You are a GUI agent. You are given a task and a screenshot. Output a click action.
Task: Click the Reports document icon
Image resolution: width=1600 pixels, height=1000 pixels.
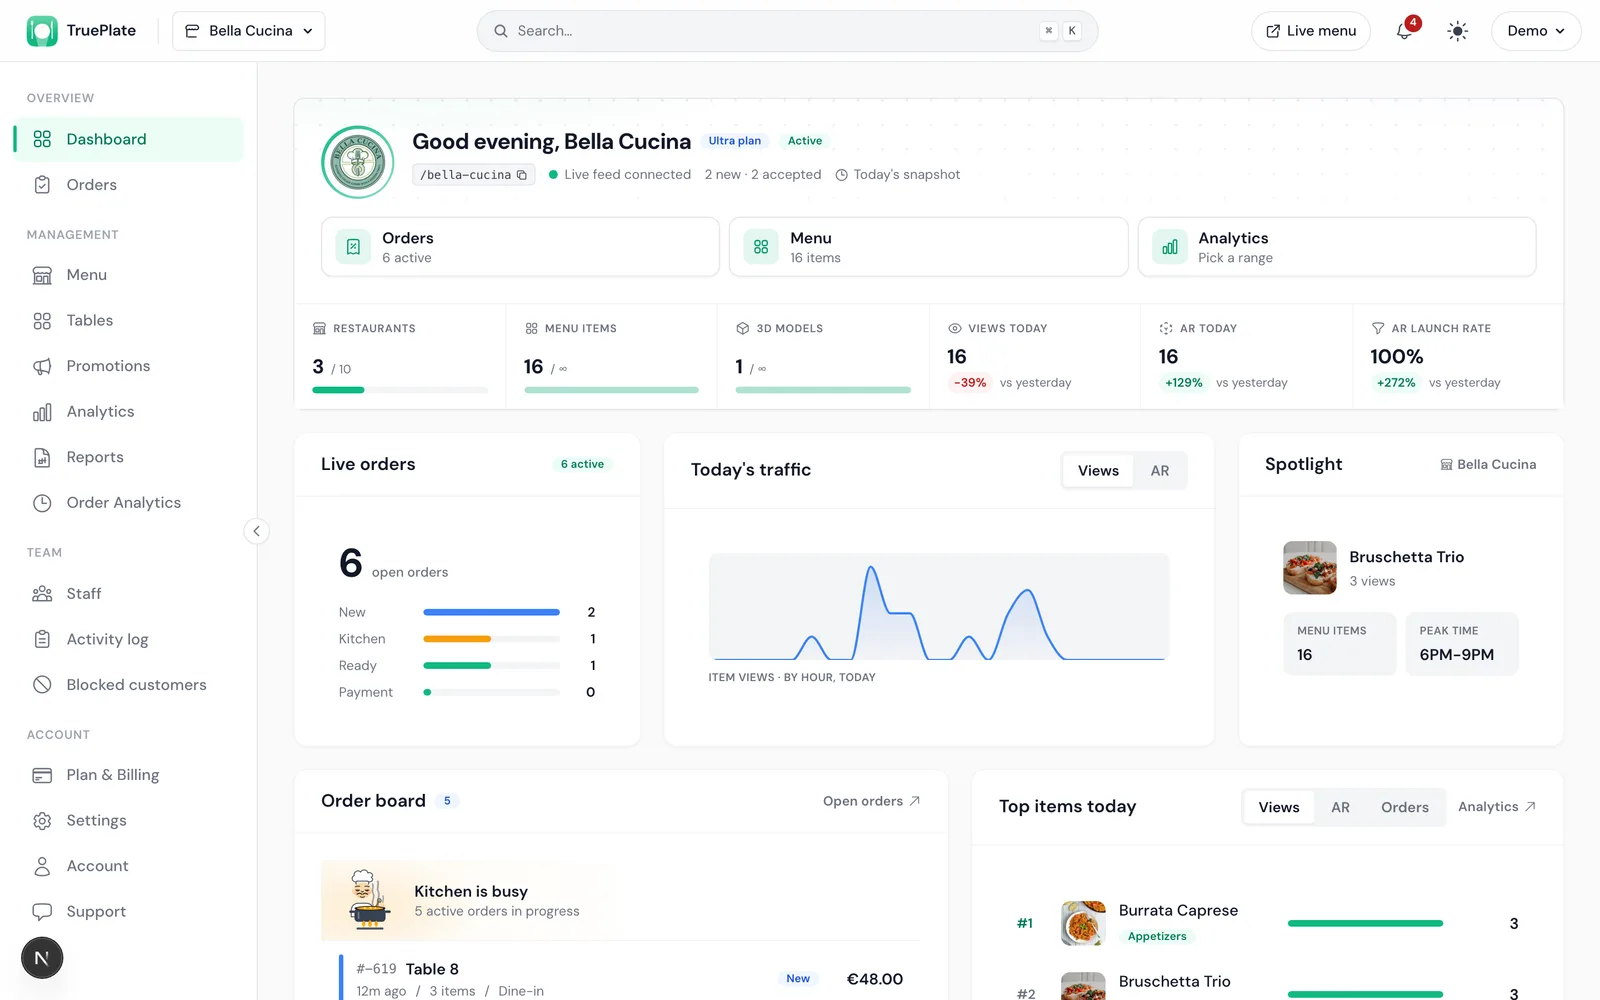tap(42, 457)
